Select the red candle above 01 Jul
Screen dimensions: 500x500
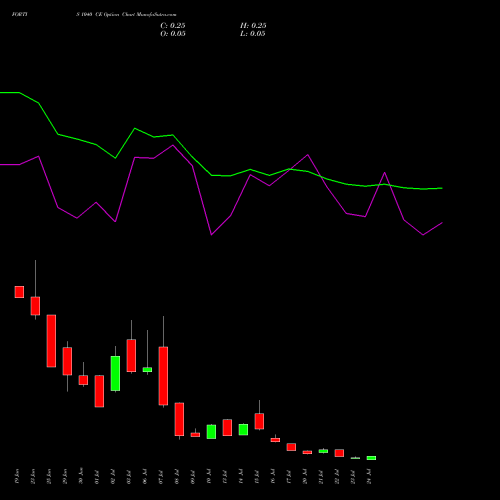[99, 391]
